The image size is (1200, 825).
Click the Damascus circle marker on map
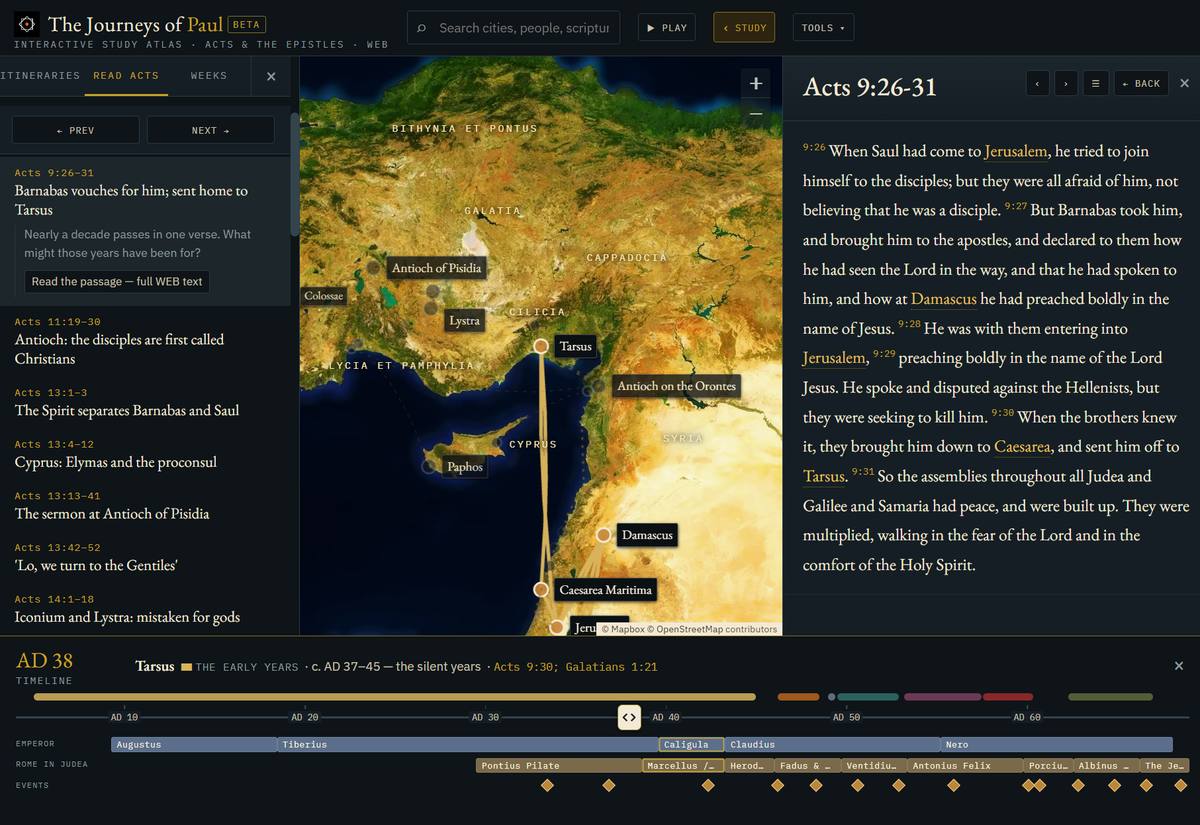point(604,535)
